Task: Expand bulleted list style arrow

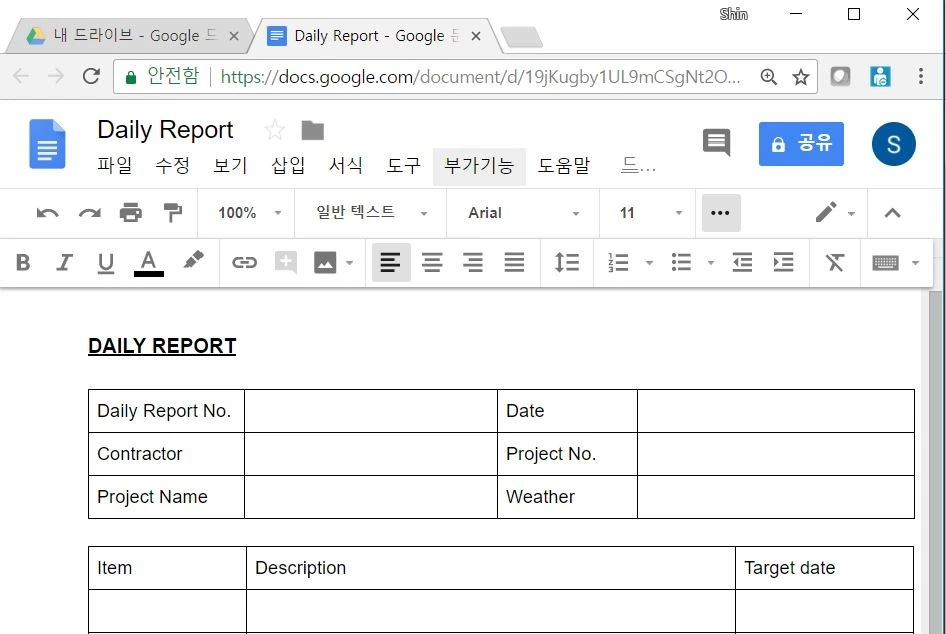Action: click(x=711, y=263)
